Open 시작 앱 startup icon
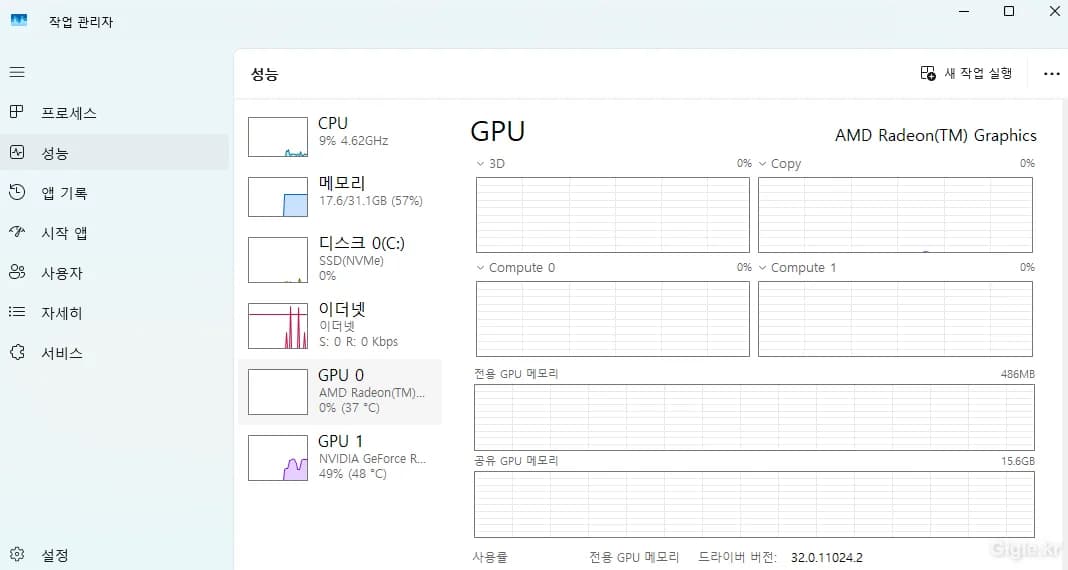 pos(17,232)
